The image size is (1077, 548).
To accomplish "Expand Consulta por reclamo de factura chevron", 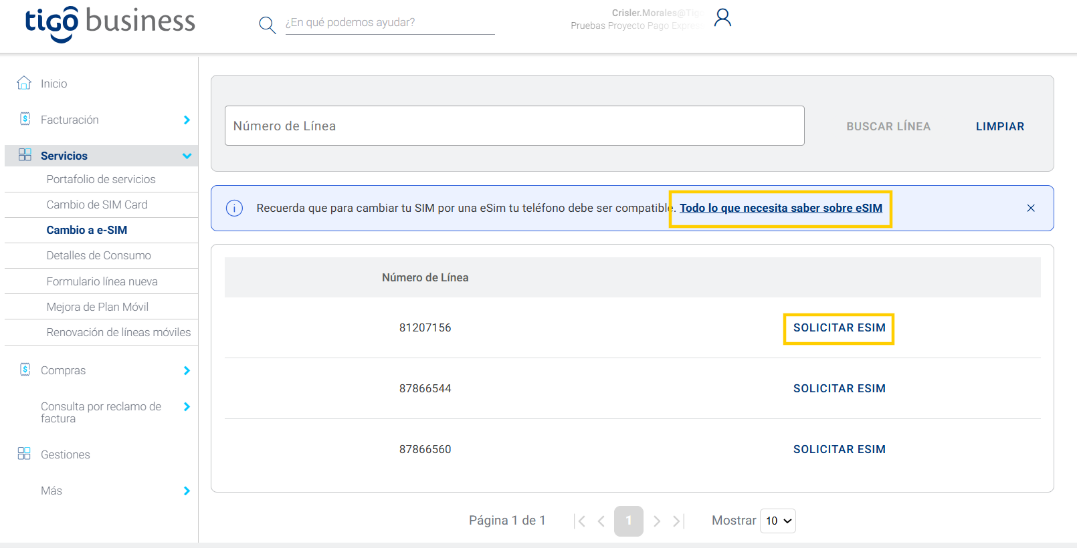I will pos(187,407).
